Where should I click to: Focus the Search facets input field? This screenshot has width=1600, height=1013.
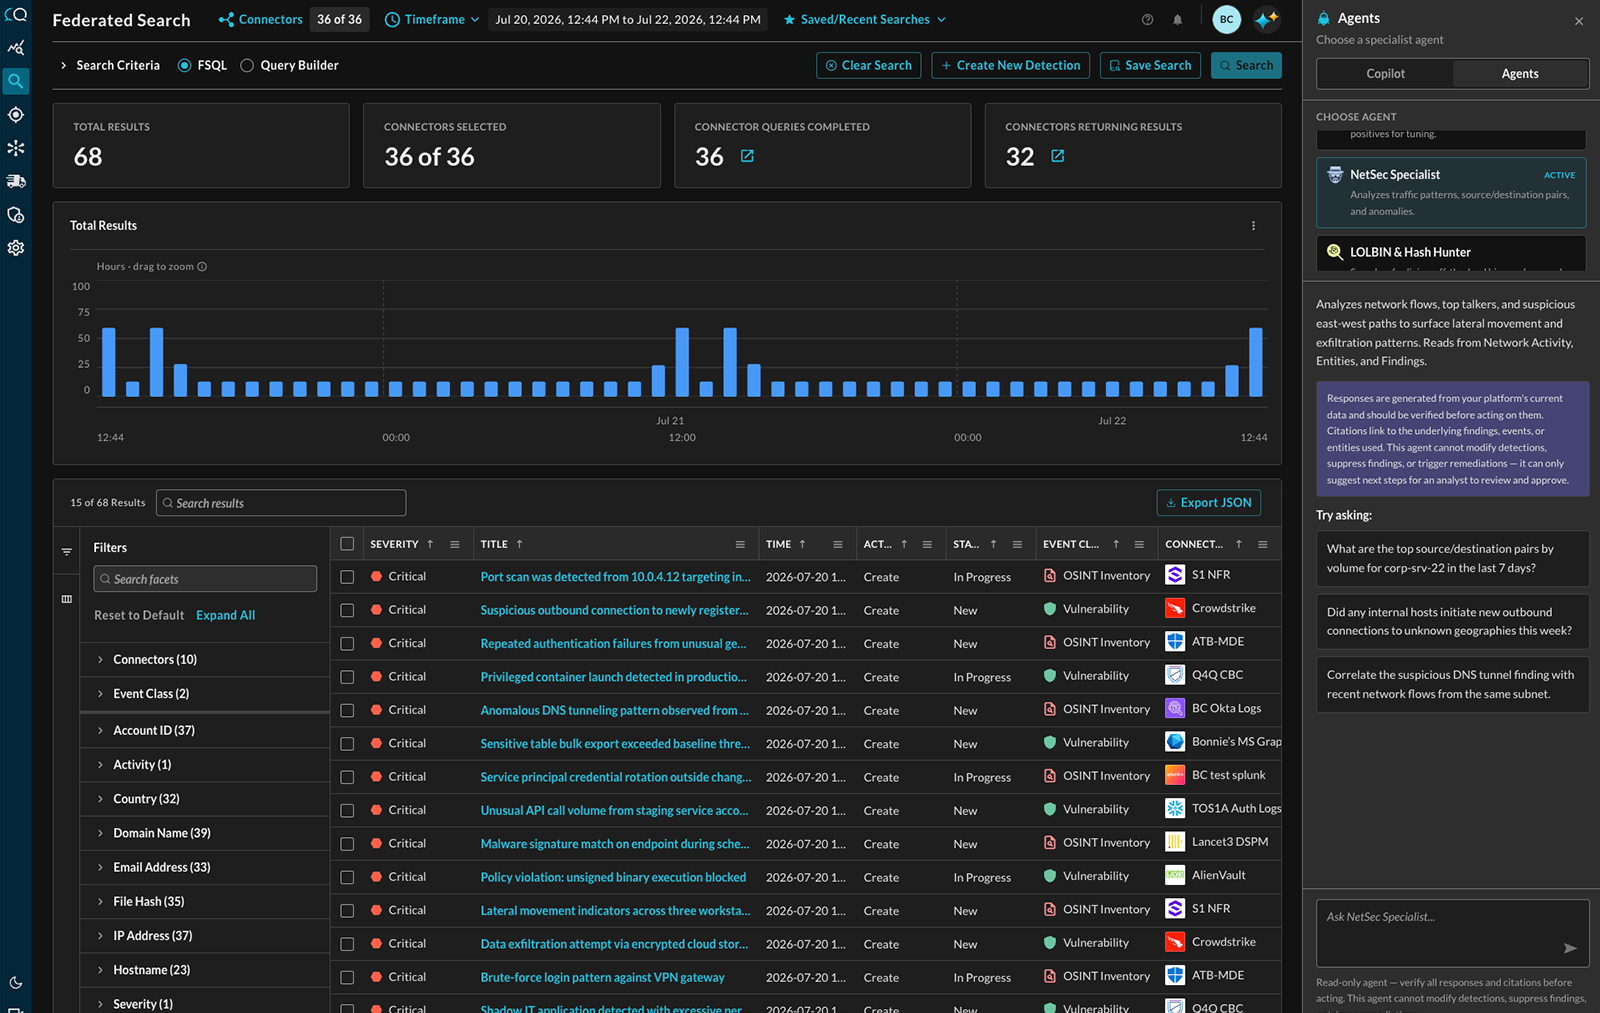point(205,579)
